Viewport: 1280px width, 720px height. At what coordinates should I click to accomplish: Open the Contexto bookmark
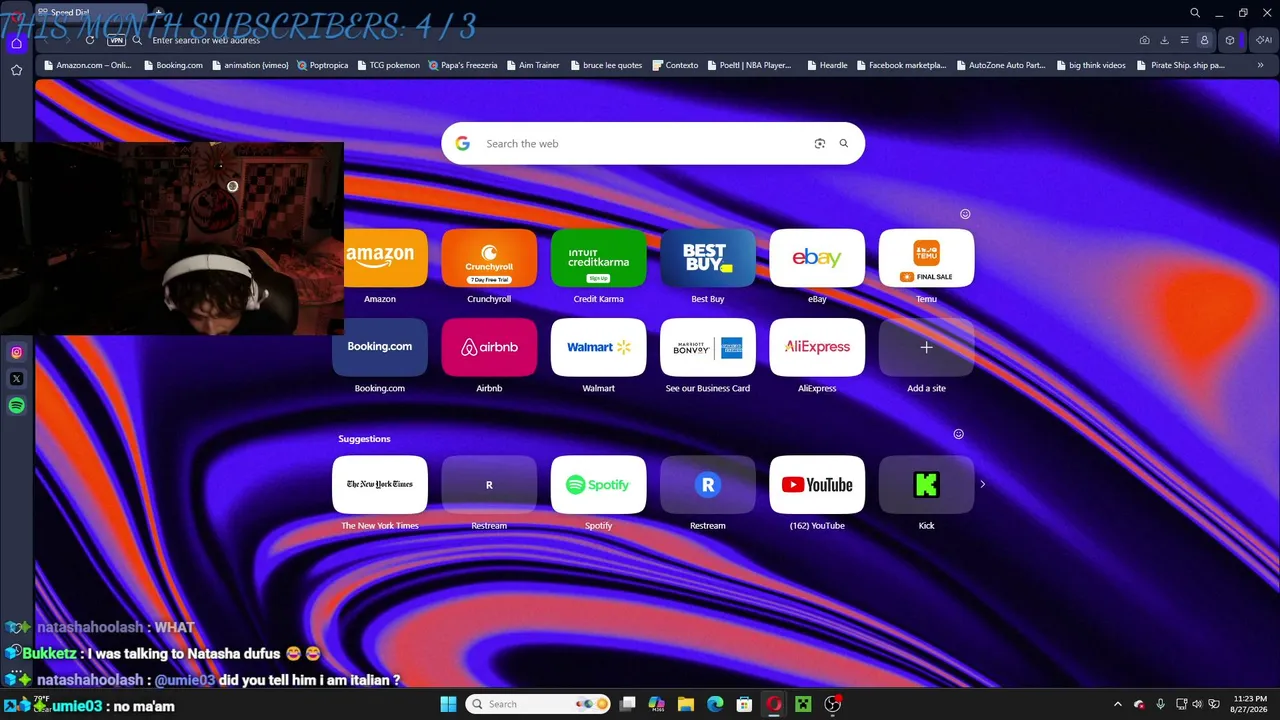coord(675,65)
